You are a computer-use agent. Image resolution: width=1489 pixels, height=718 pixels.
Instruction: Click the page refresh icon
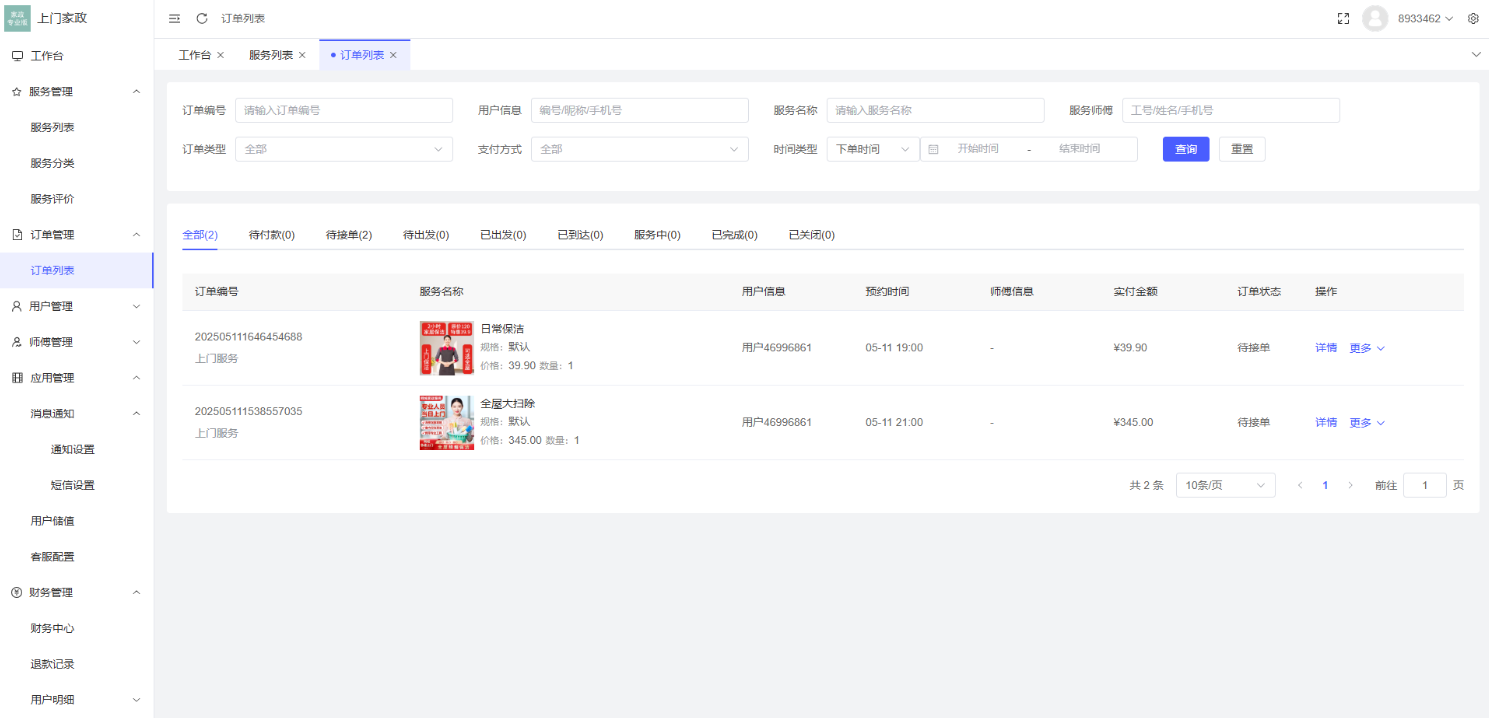click(201, 17)
